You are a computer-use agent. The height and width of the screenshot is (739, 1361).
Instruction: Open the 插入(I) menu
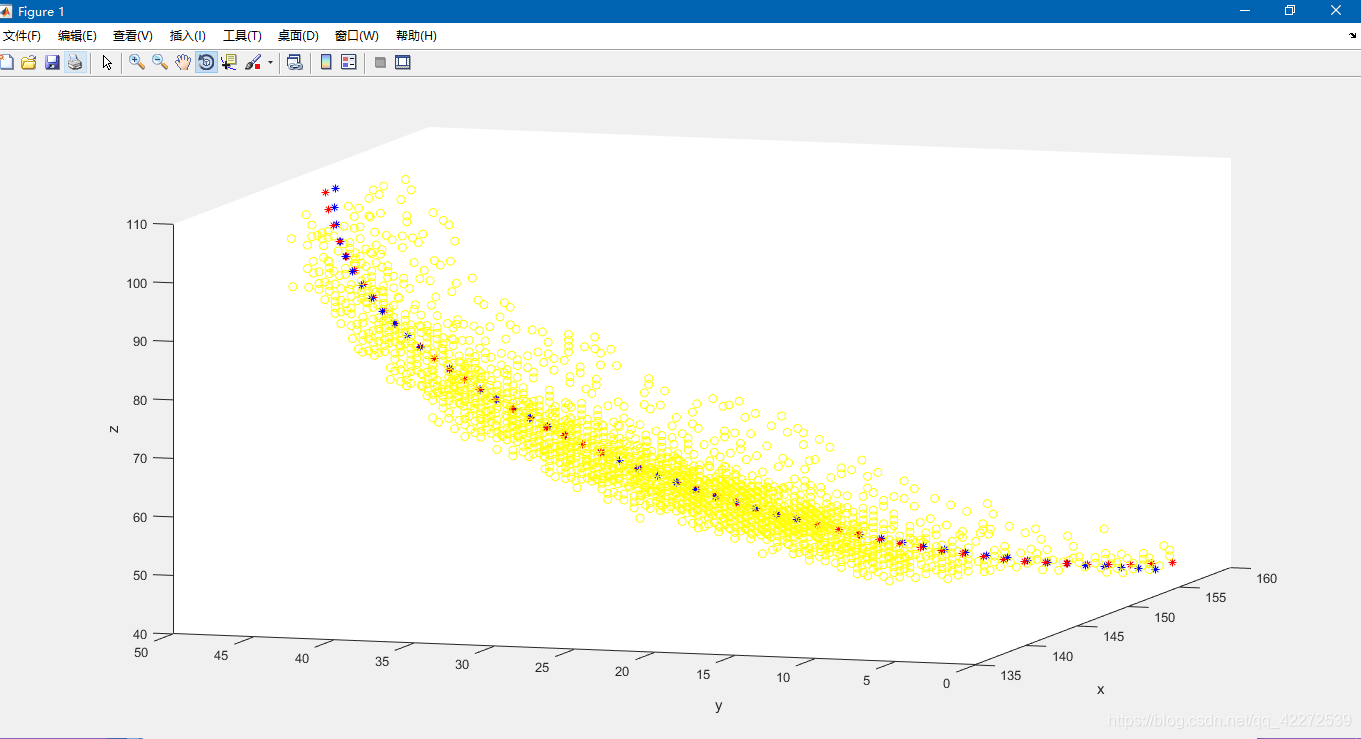tap(188, 36)
